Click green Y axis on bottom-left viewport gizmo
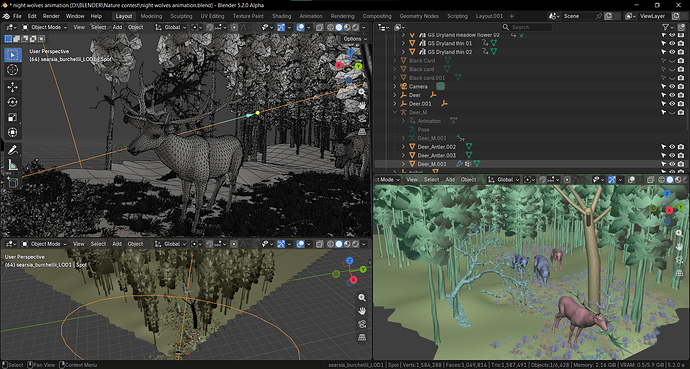 tap(363, 269)
